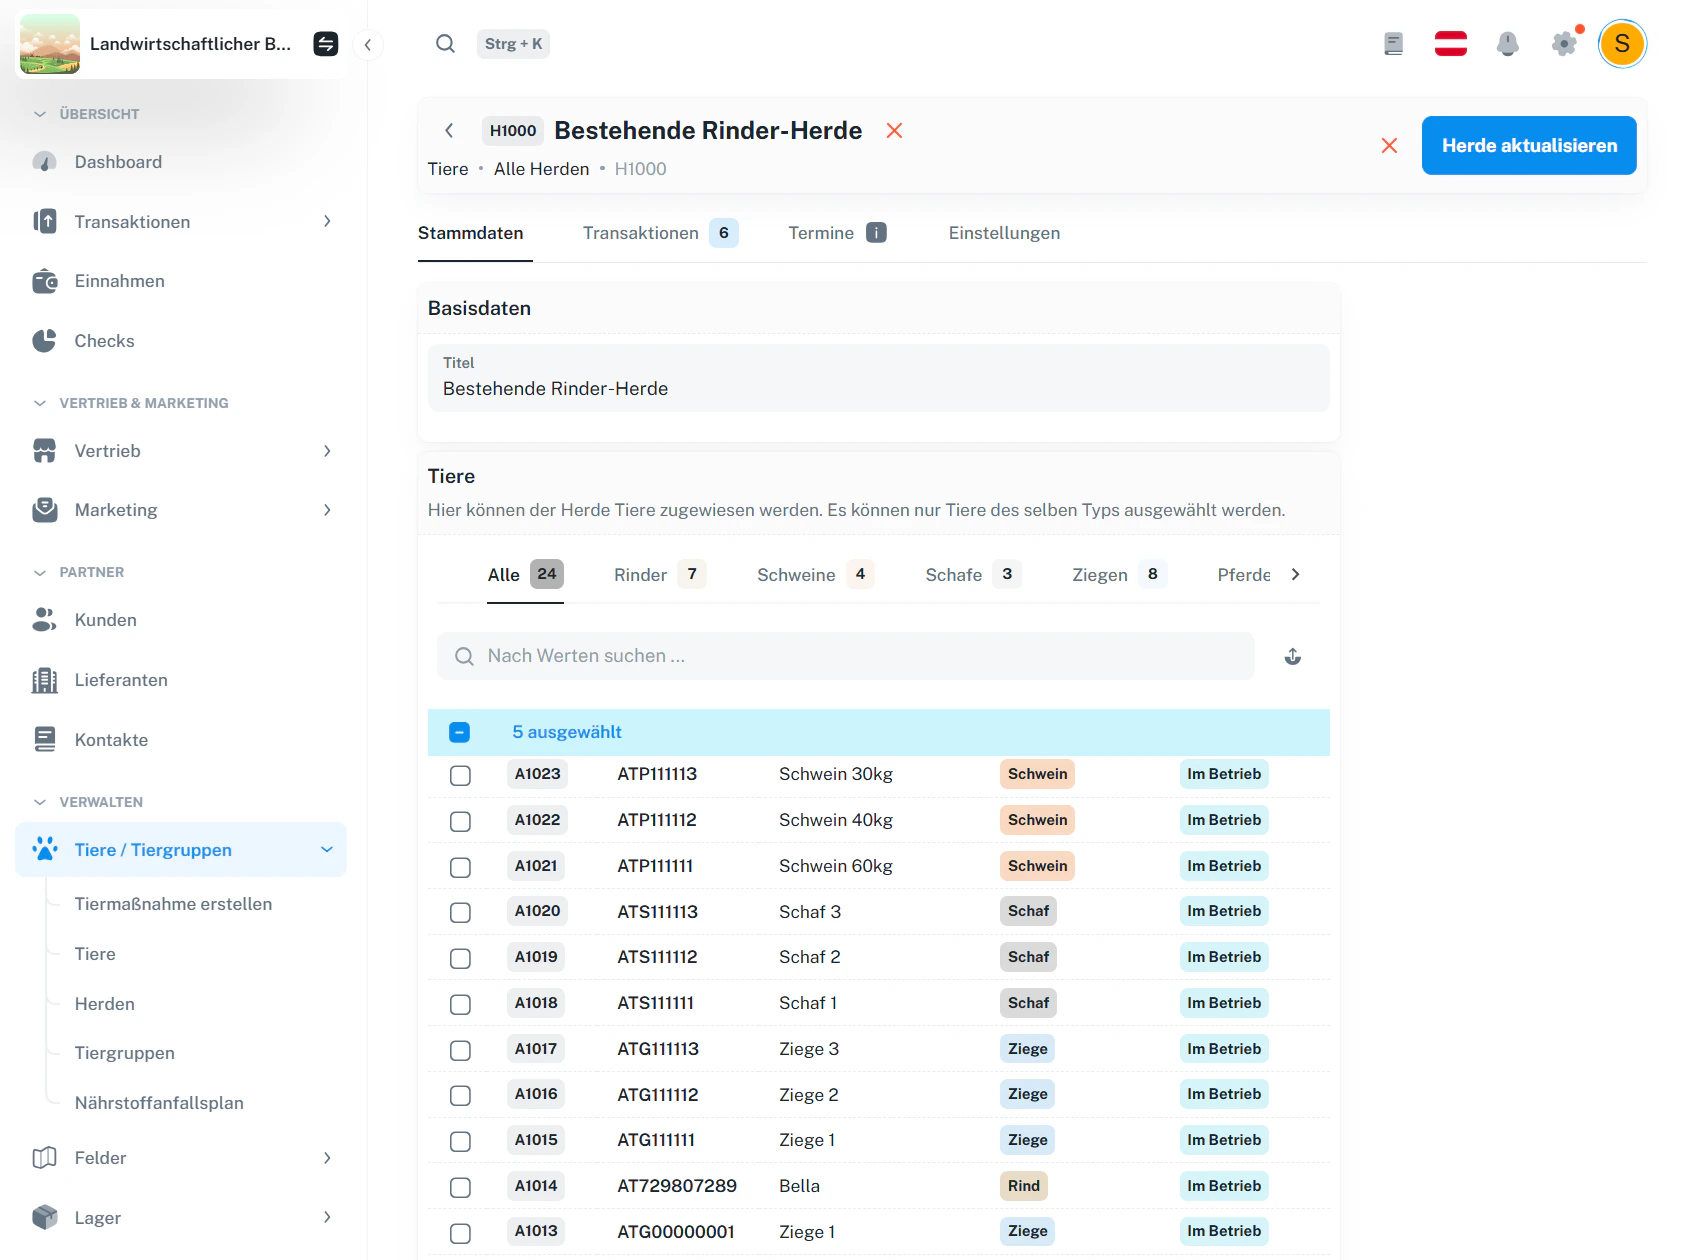The height and width of the screenshot is (1260, 1695).
Task: Check the box for A1020 Schaf 3
Action: click(x=460, y=912)
